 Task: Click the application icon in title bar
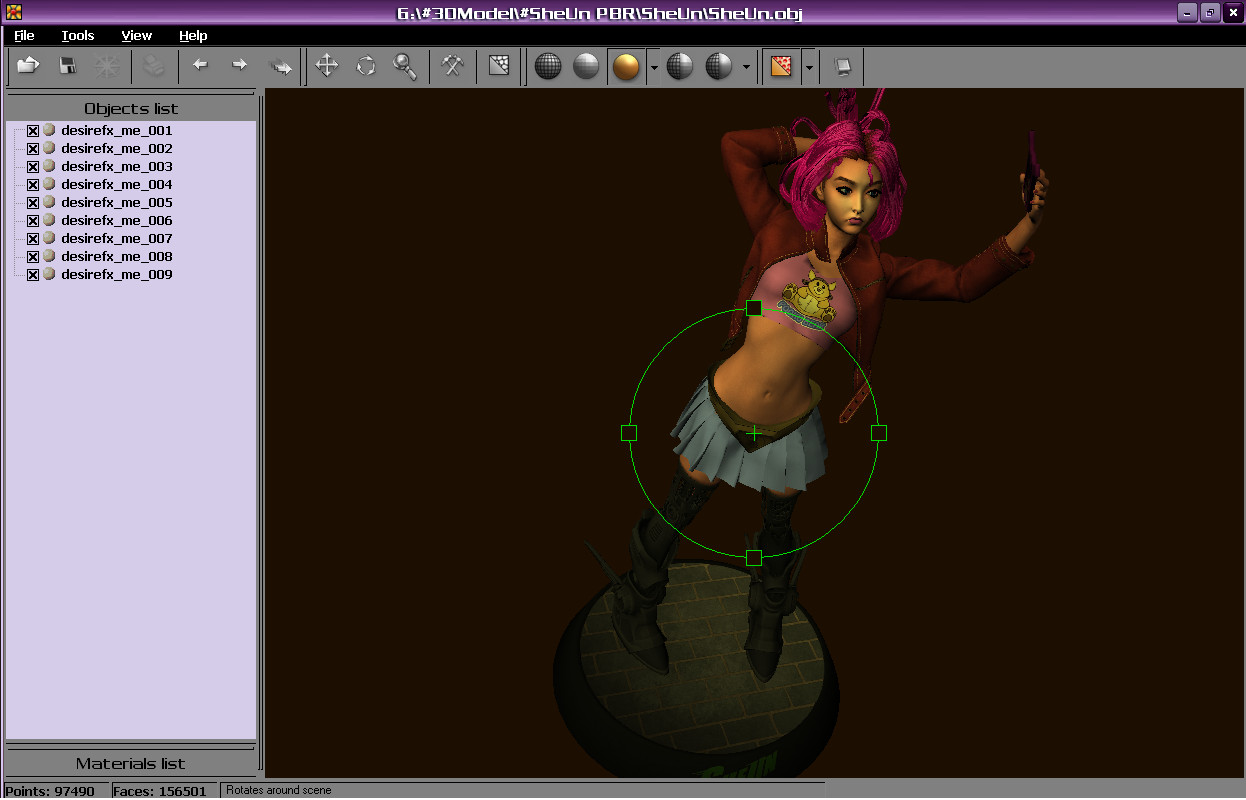[14, 12]
